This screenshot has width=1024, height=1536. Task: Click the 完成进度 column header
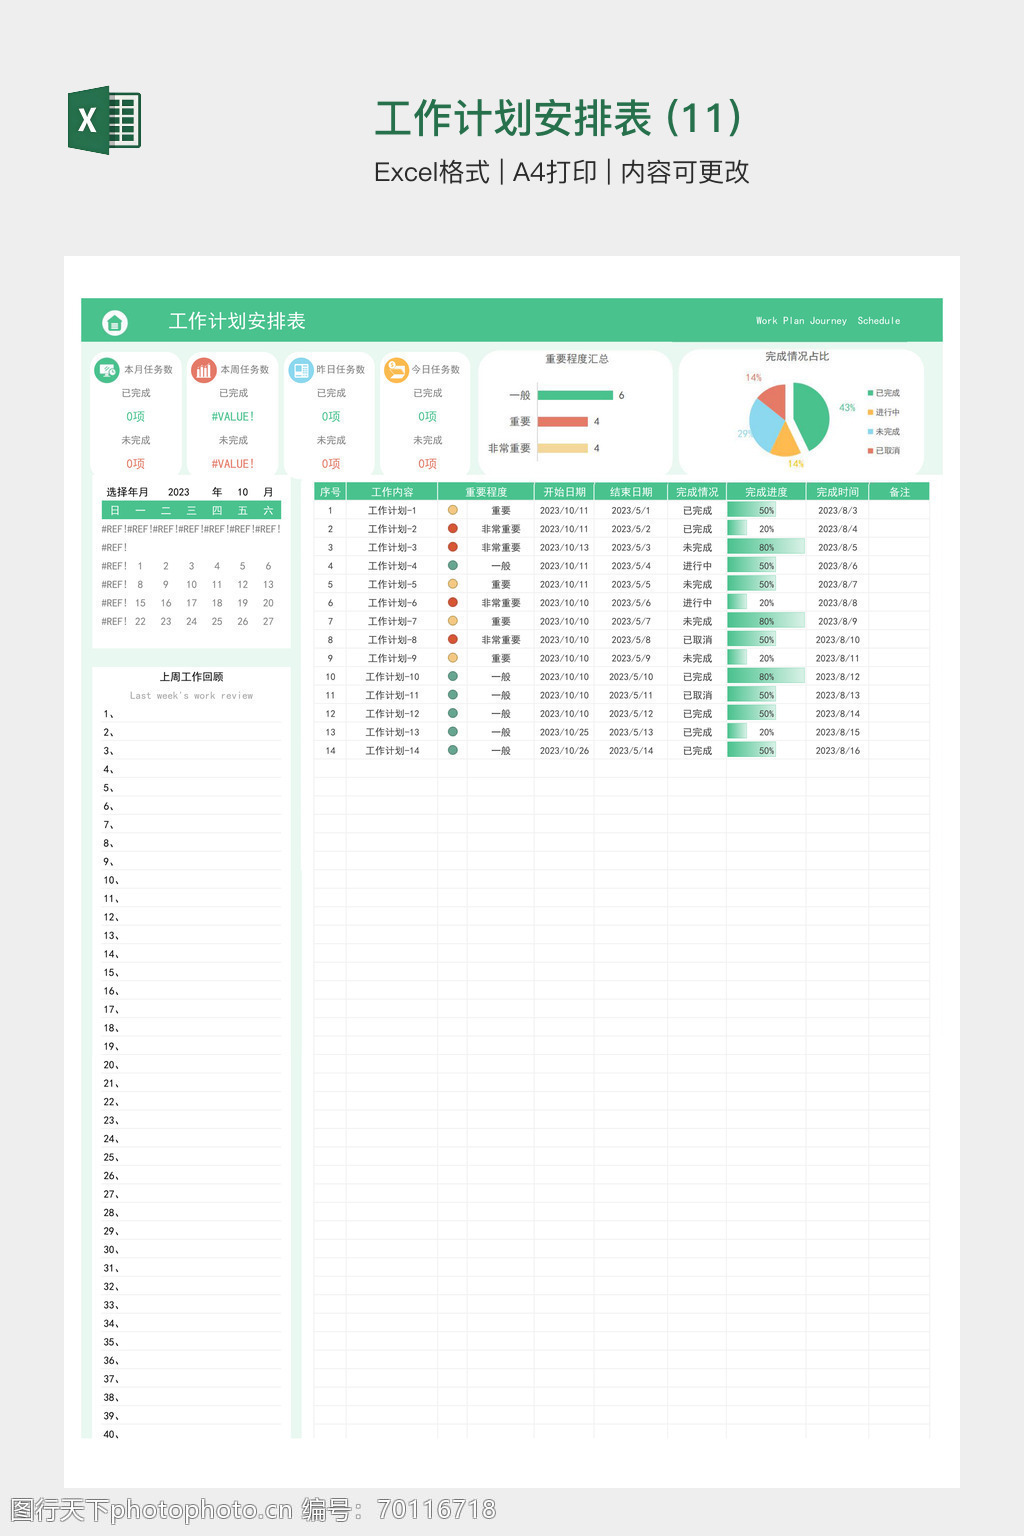(x=766, y=492)
